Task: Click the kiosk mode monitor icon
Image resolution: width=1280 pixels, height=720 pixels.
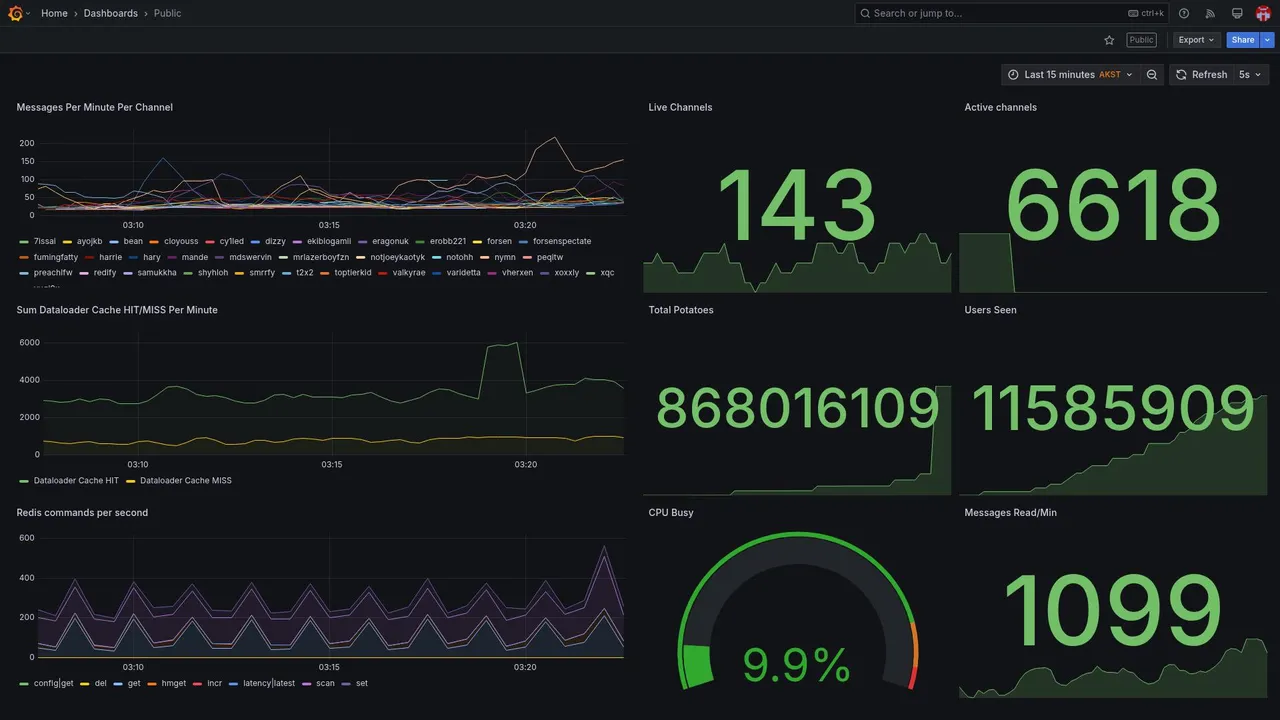Action: point(1237,13)
